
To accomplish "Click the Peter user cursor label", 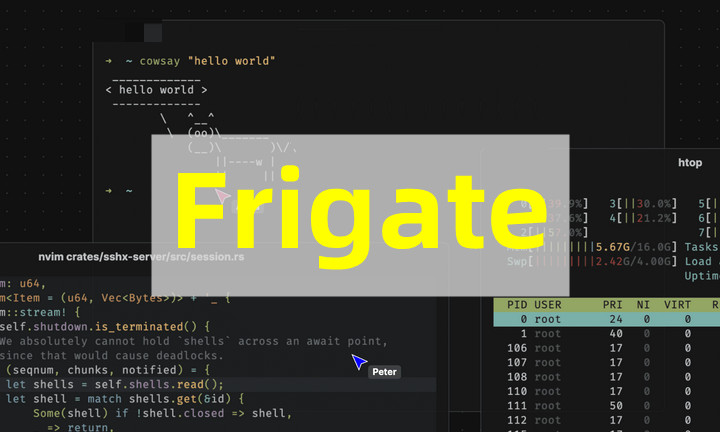I will coord(385,372).
